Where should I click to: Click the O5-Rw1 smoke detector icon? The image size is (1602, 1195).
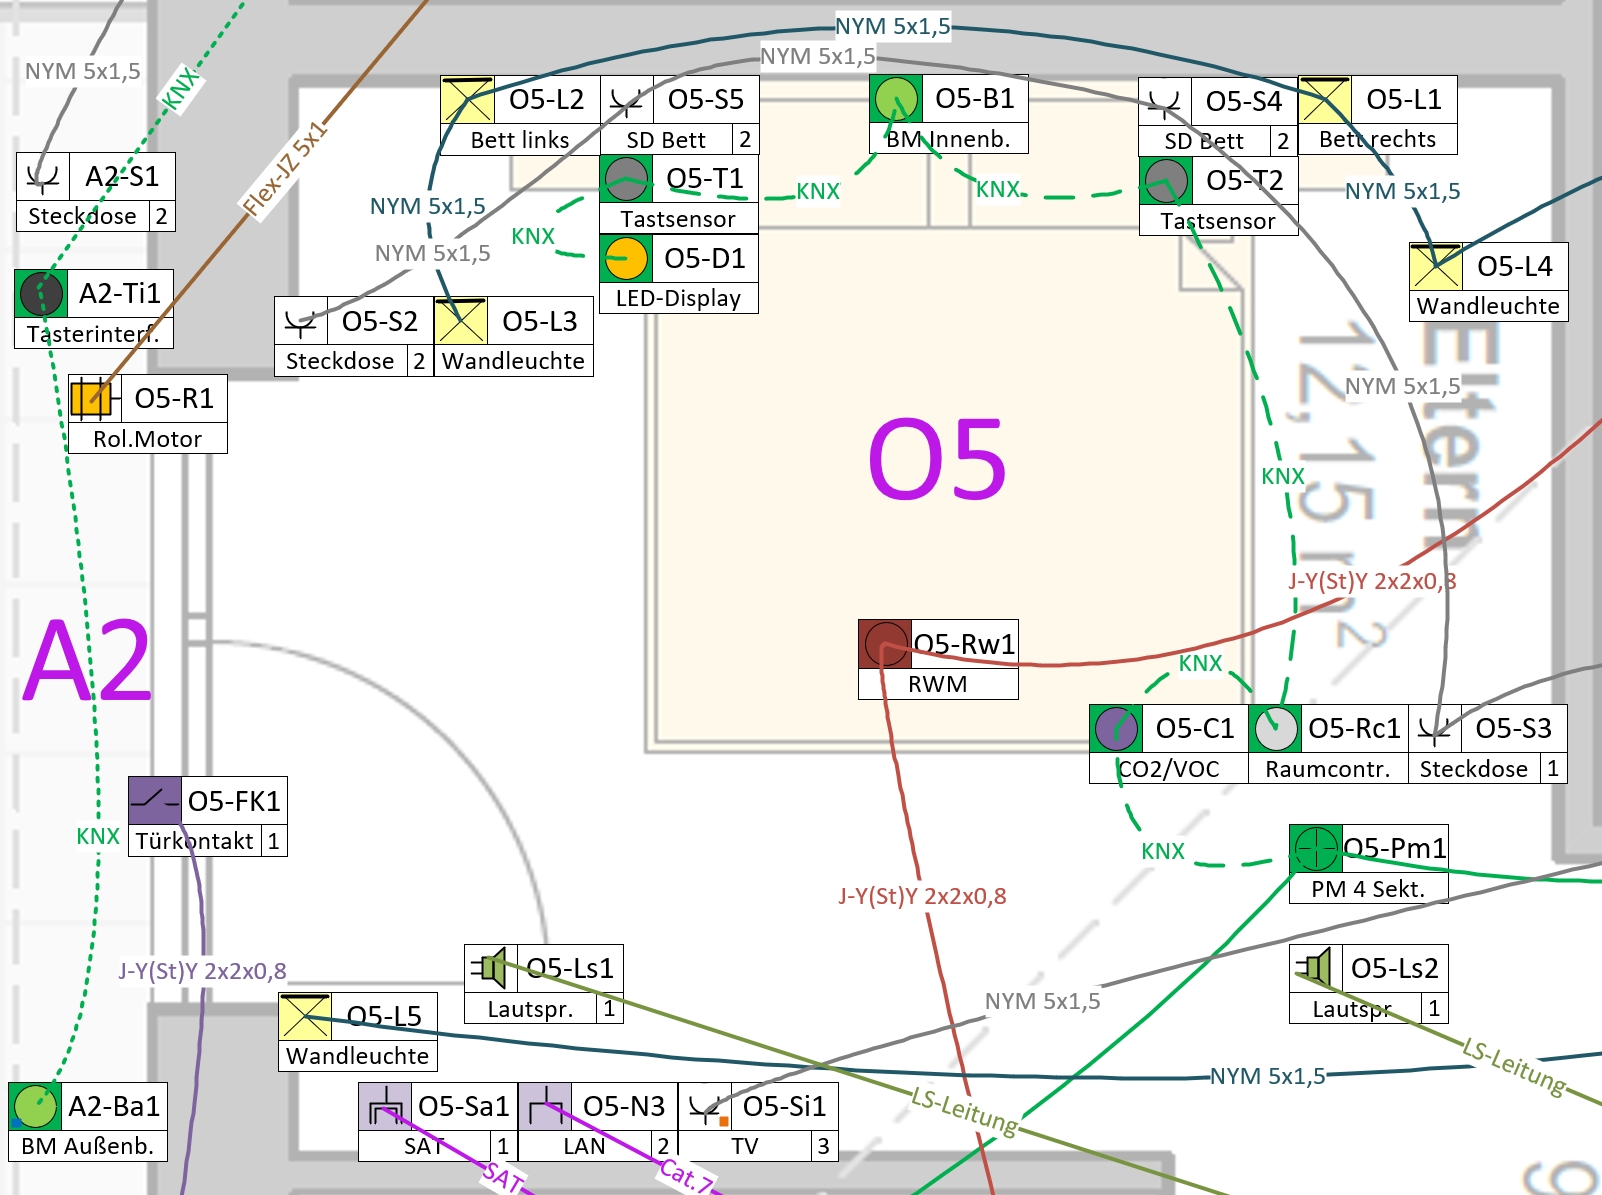tap(884, 644)
